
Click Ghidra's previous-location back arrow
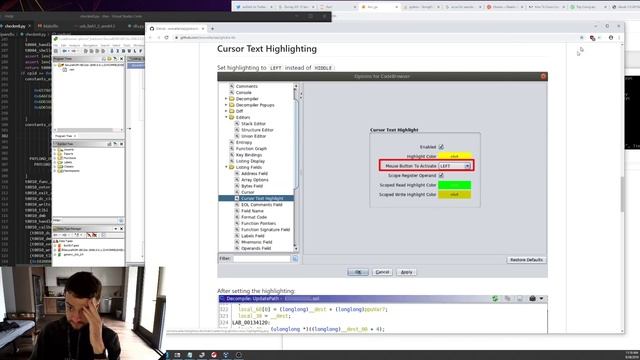(x=64, y=51)
